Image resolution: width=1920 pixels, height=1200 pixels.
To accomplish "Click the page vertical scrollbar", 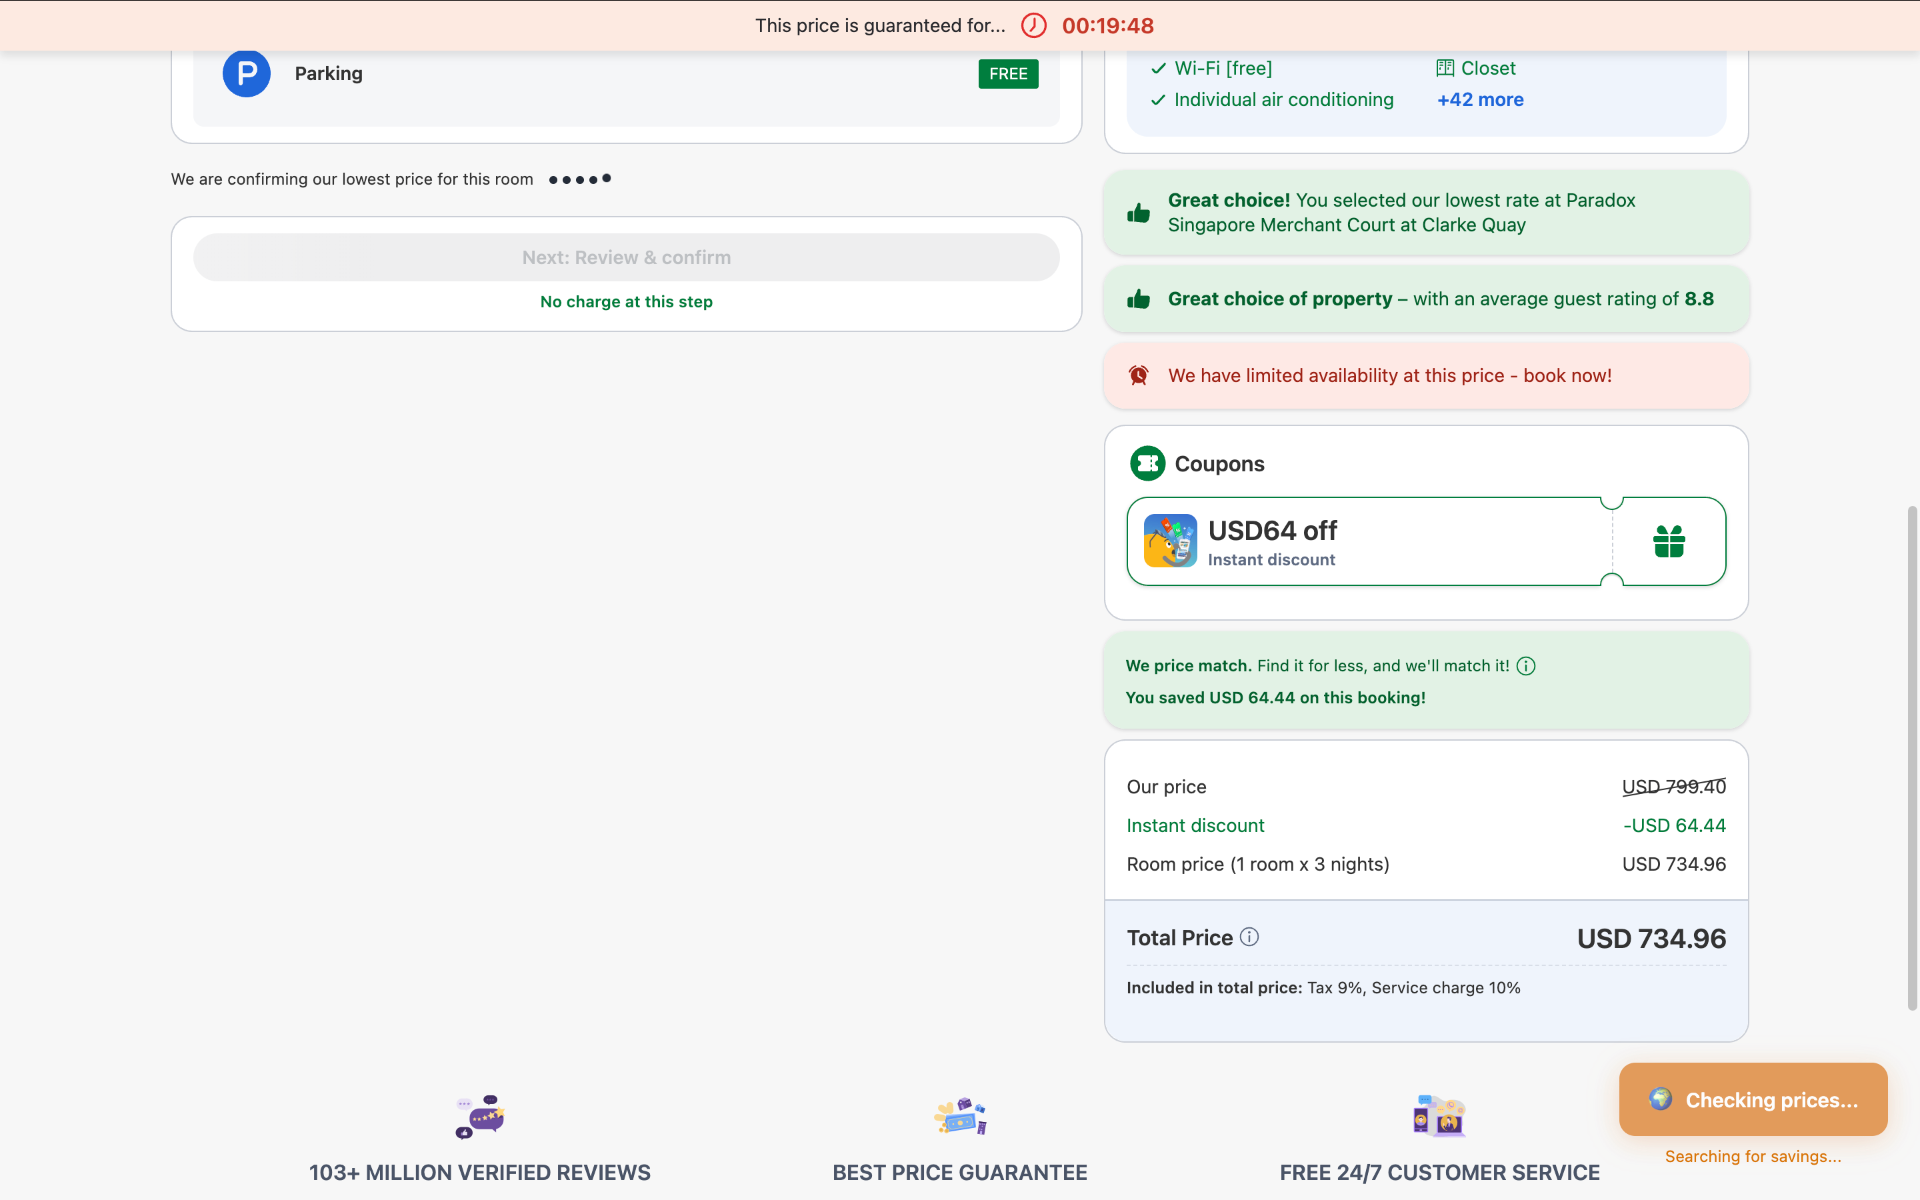I will tap(1912, 758).
